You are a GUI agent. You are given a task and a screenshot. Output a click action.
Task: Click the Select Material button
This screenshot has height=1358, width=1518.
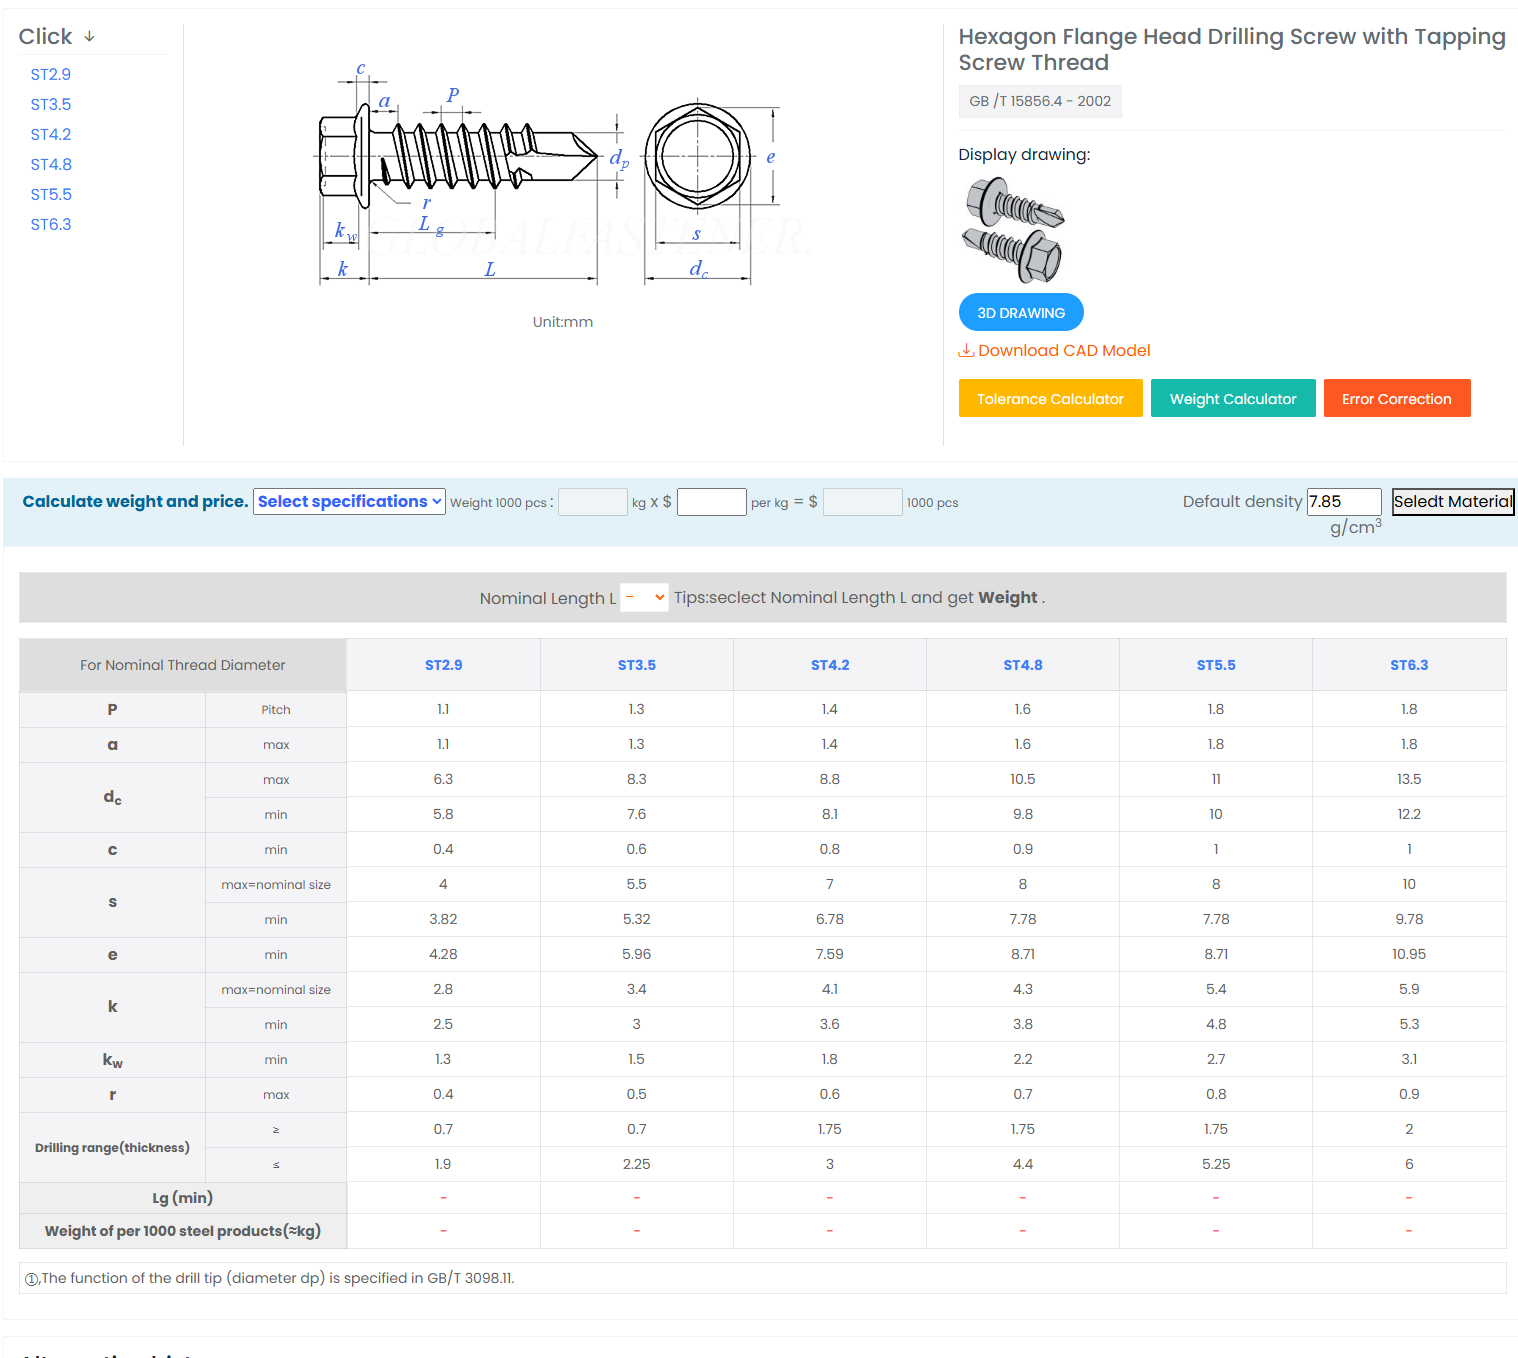click(x=1453, y=502)
